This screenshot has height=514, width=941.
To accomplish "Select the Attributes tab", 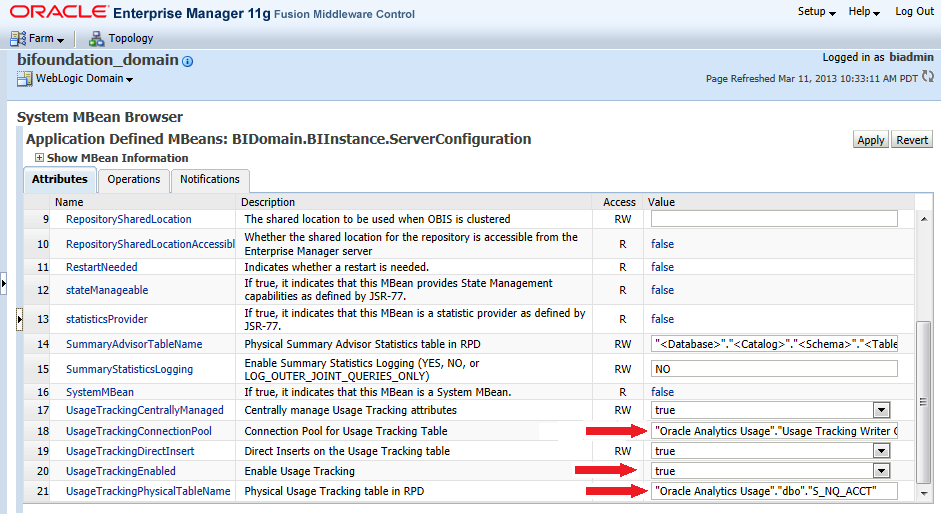I will 59,180.
